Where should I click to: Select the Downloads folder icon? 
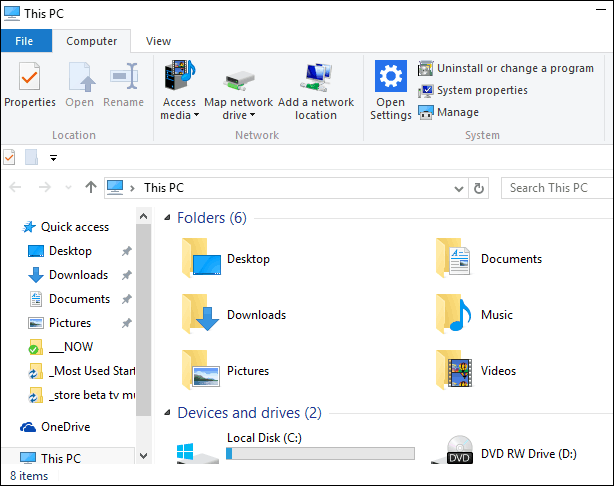pyautogui.click(x=201, y=313)
